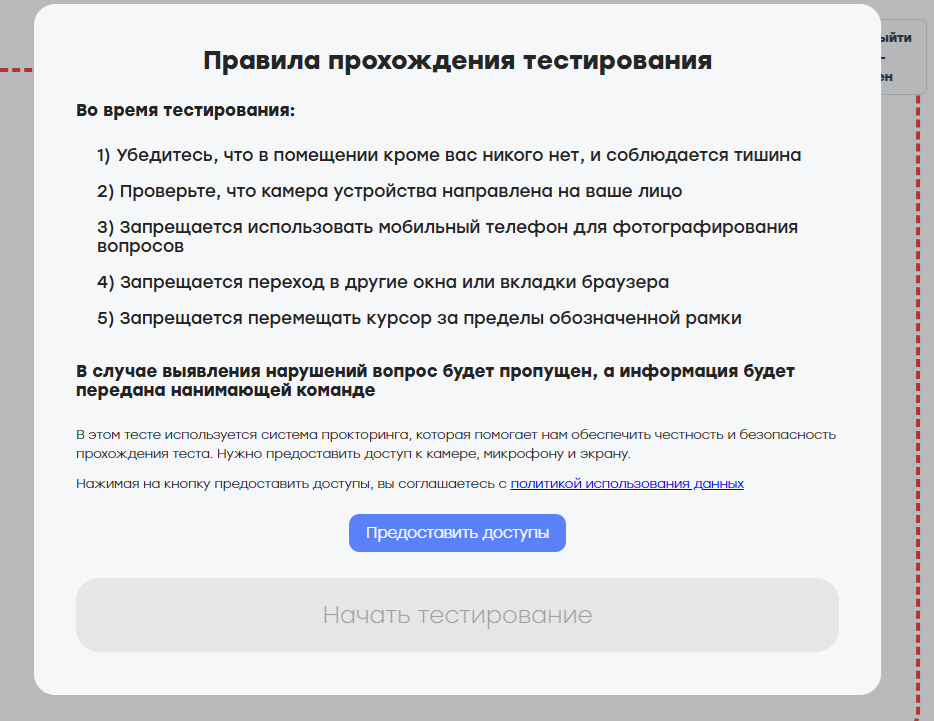Click the proctoring system description paragraph
This screenshot has height=721, width=934.
point(455,444)
